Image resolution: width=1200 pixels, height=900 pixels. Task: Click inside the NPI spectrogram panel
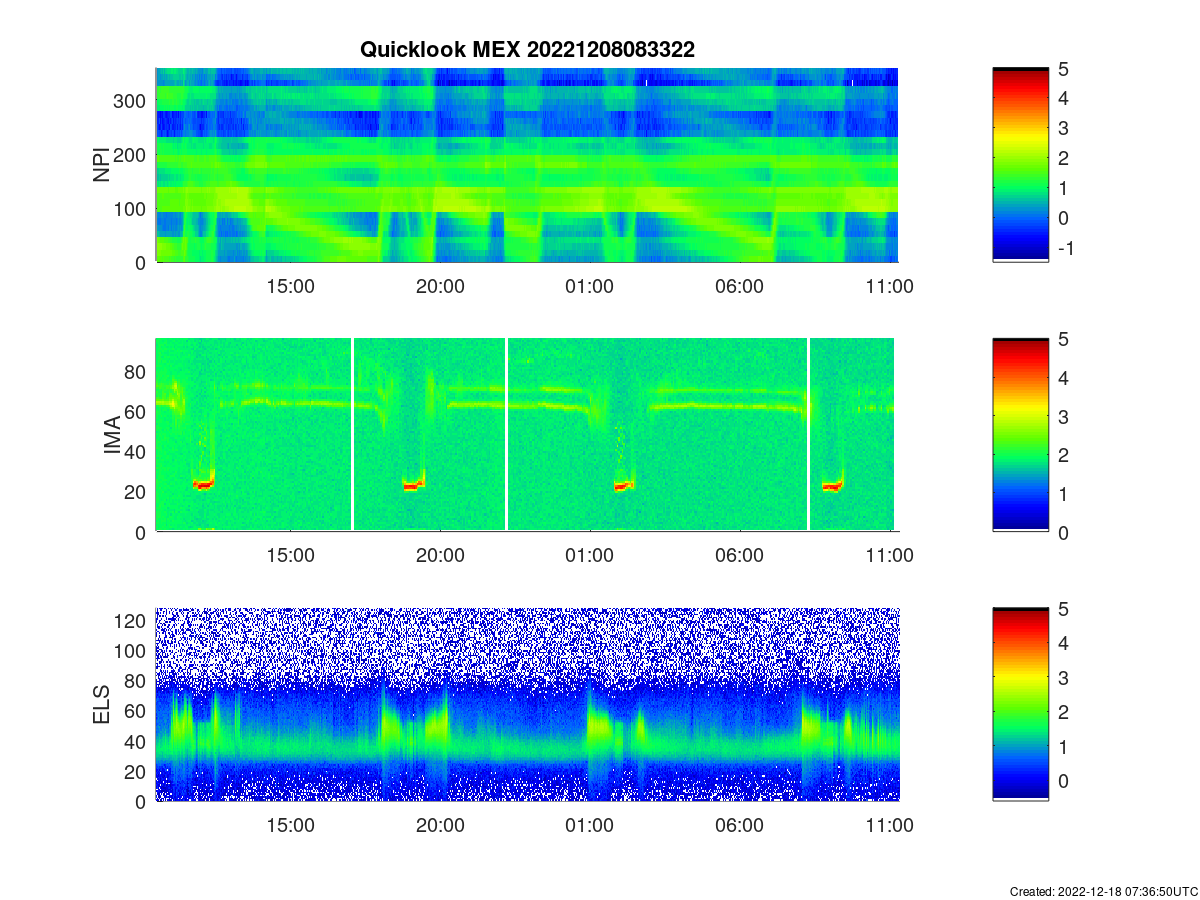point(527,165)
